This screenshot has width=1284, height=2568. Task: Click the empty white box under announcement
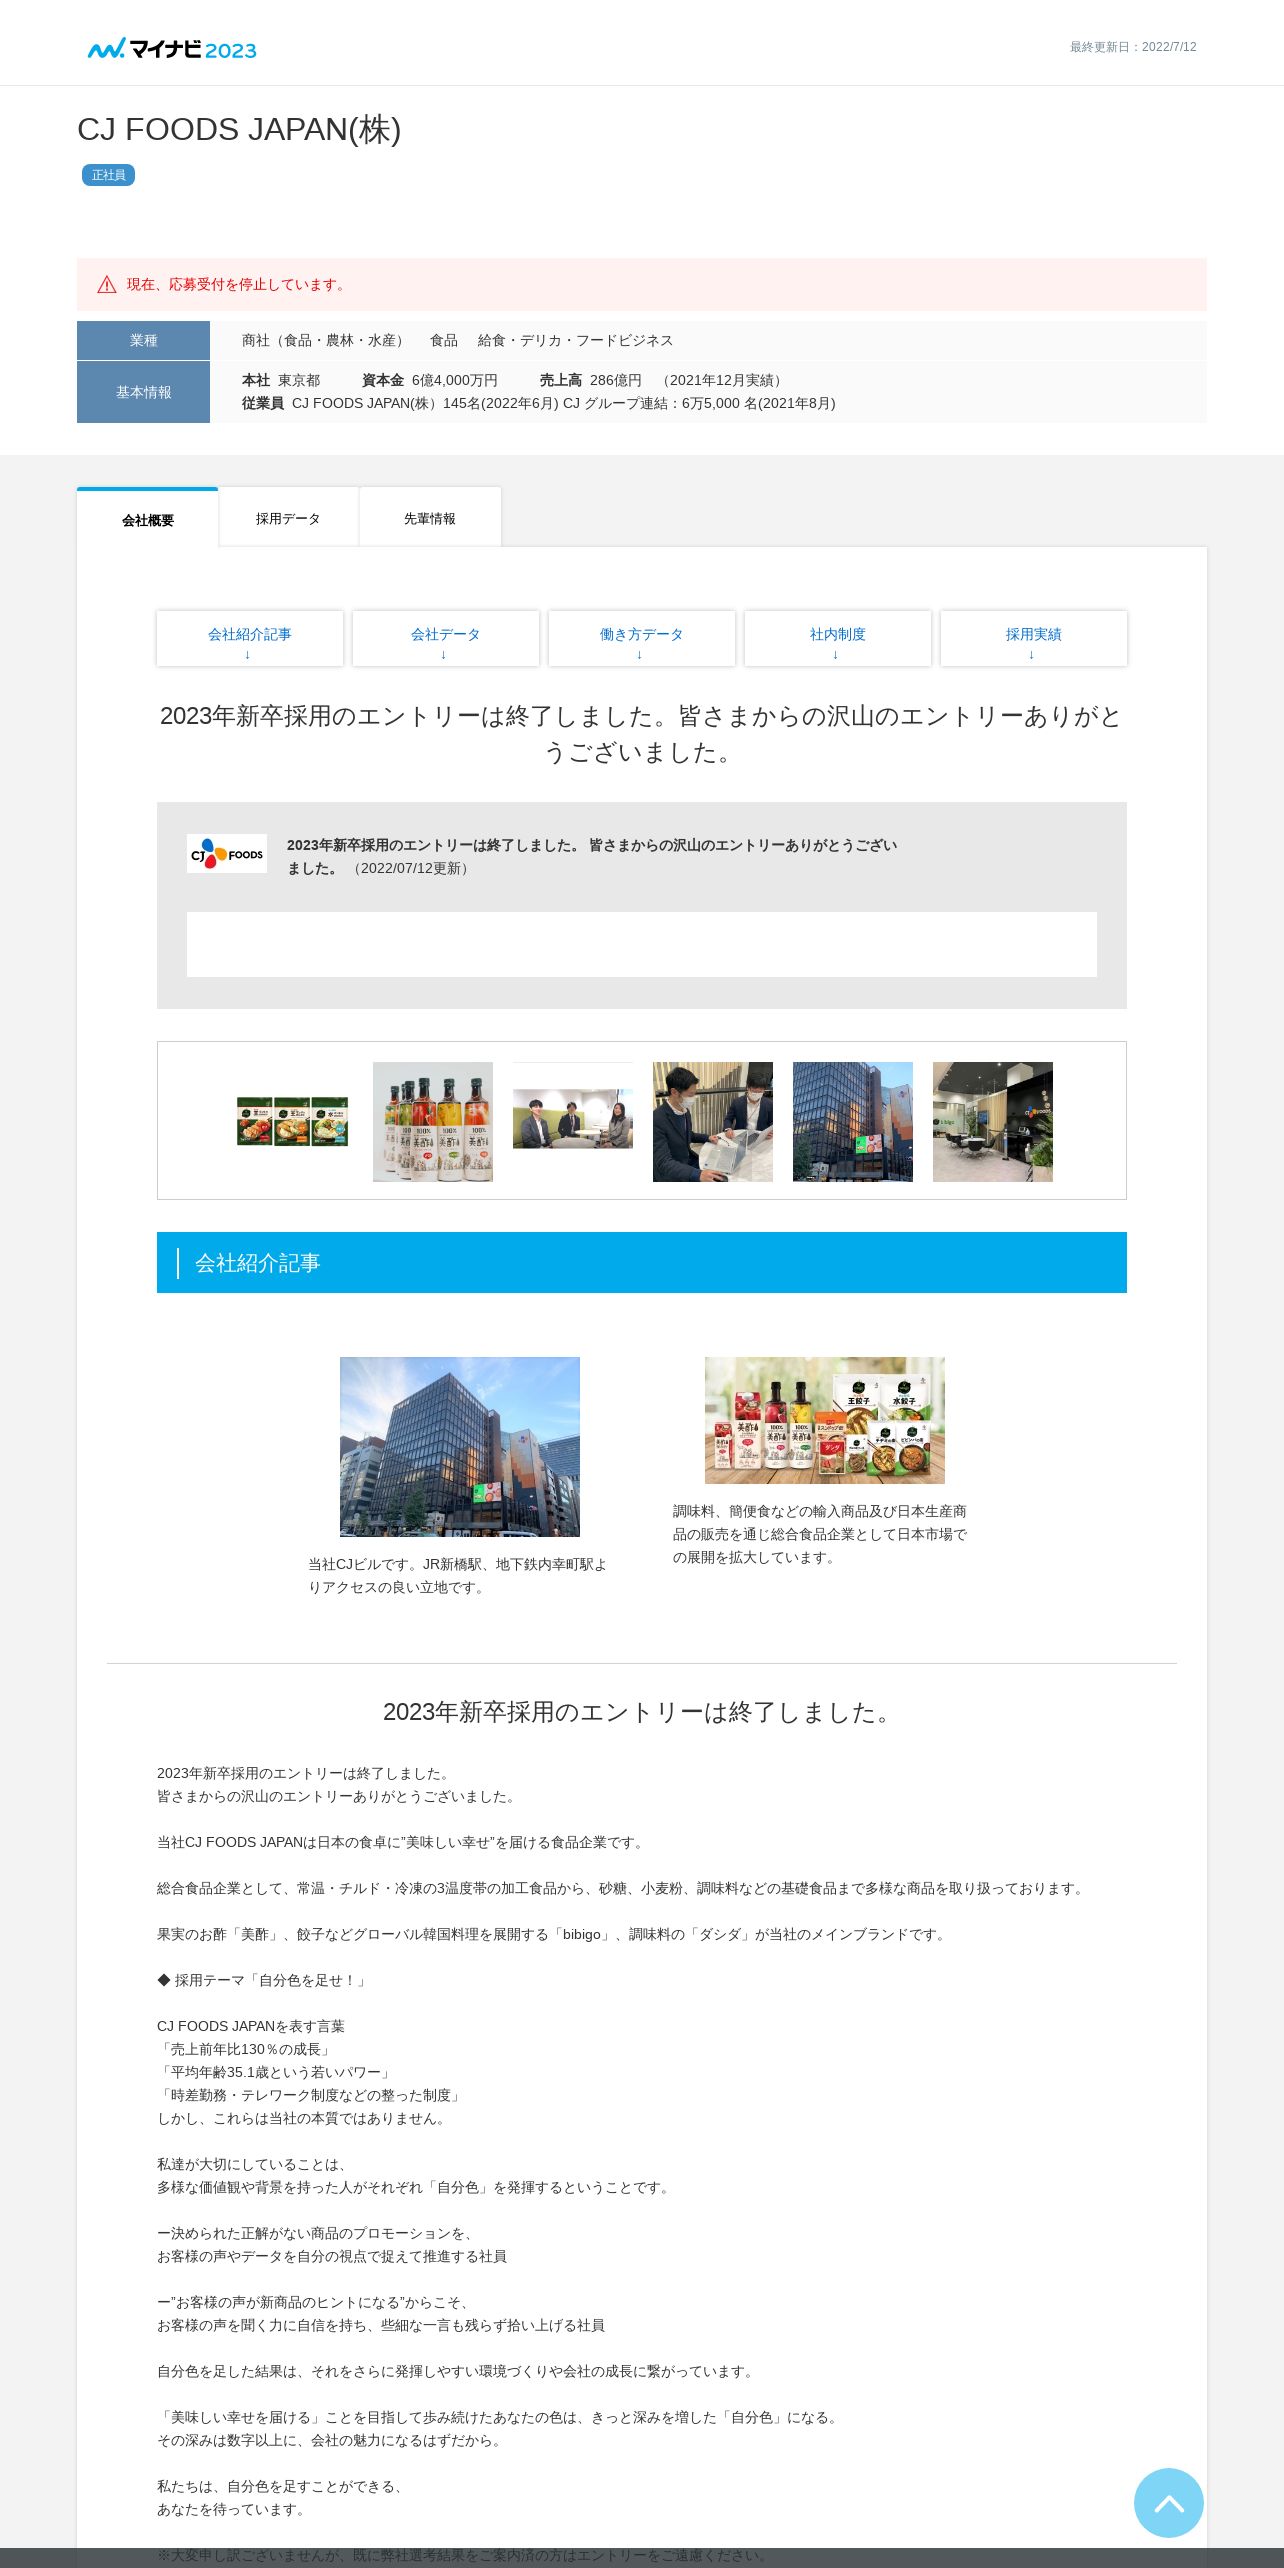coord(642,944)
